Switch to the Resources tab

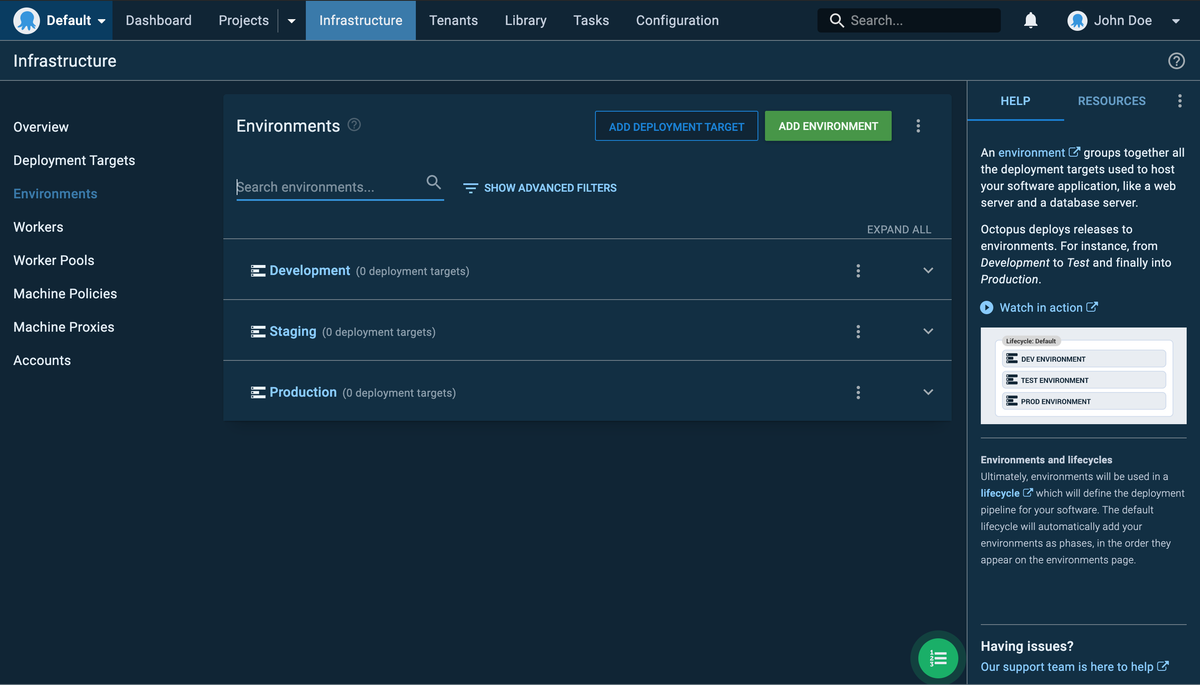(x=1111, y=101)
